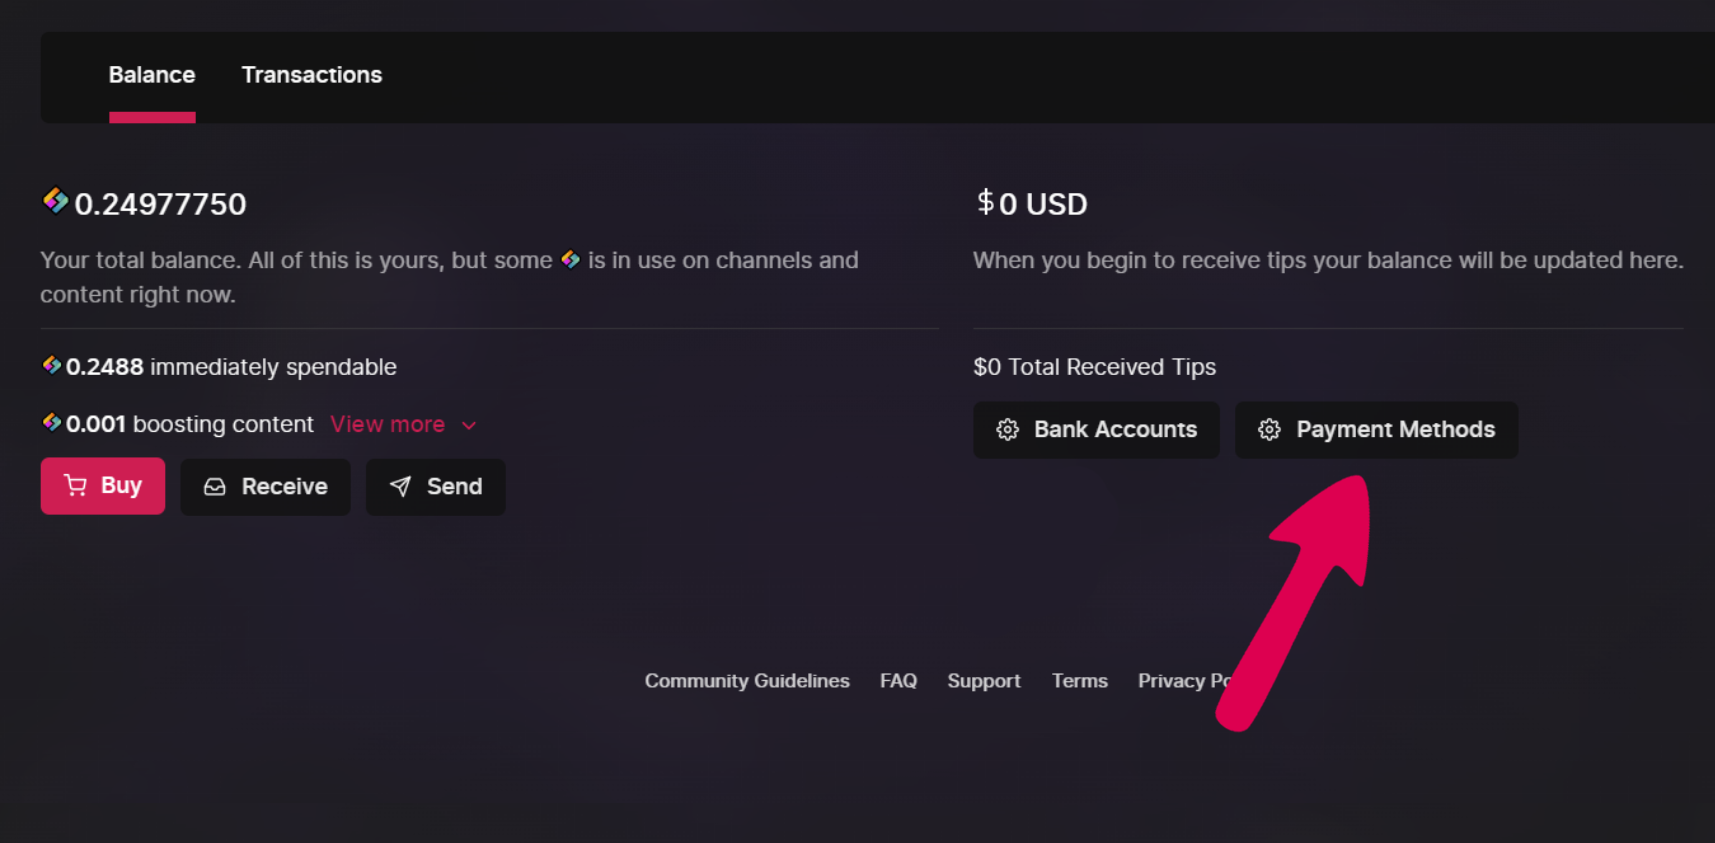Click the paper plane icon on Send
The height and width of the screenshot is (843, 1715).
click(x=400, y=487)
